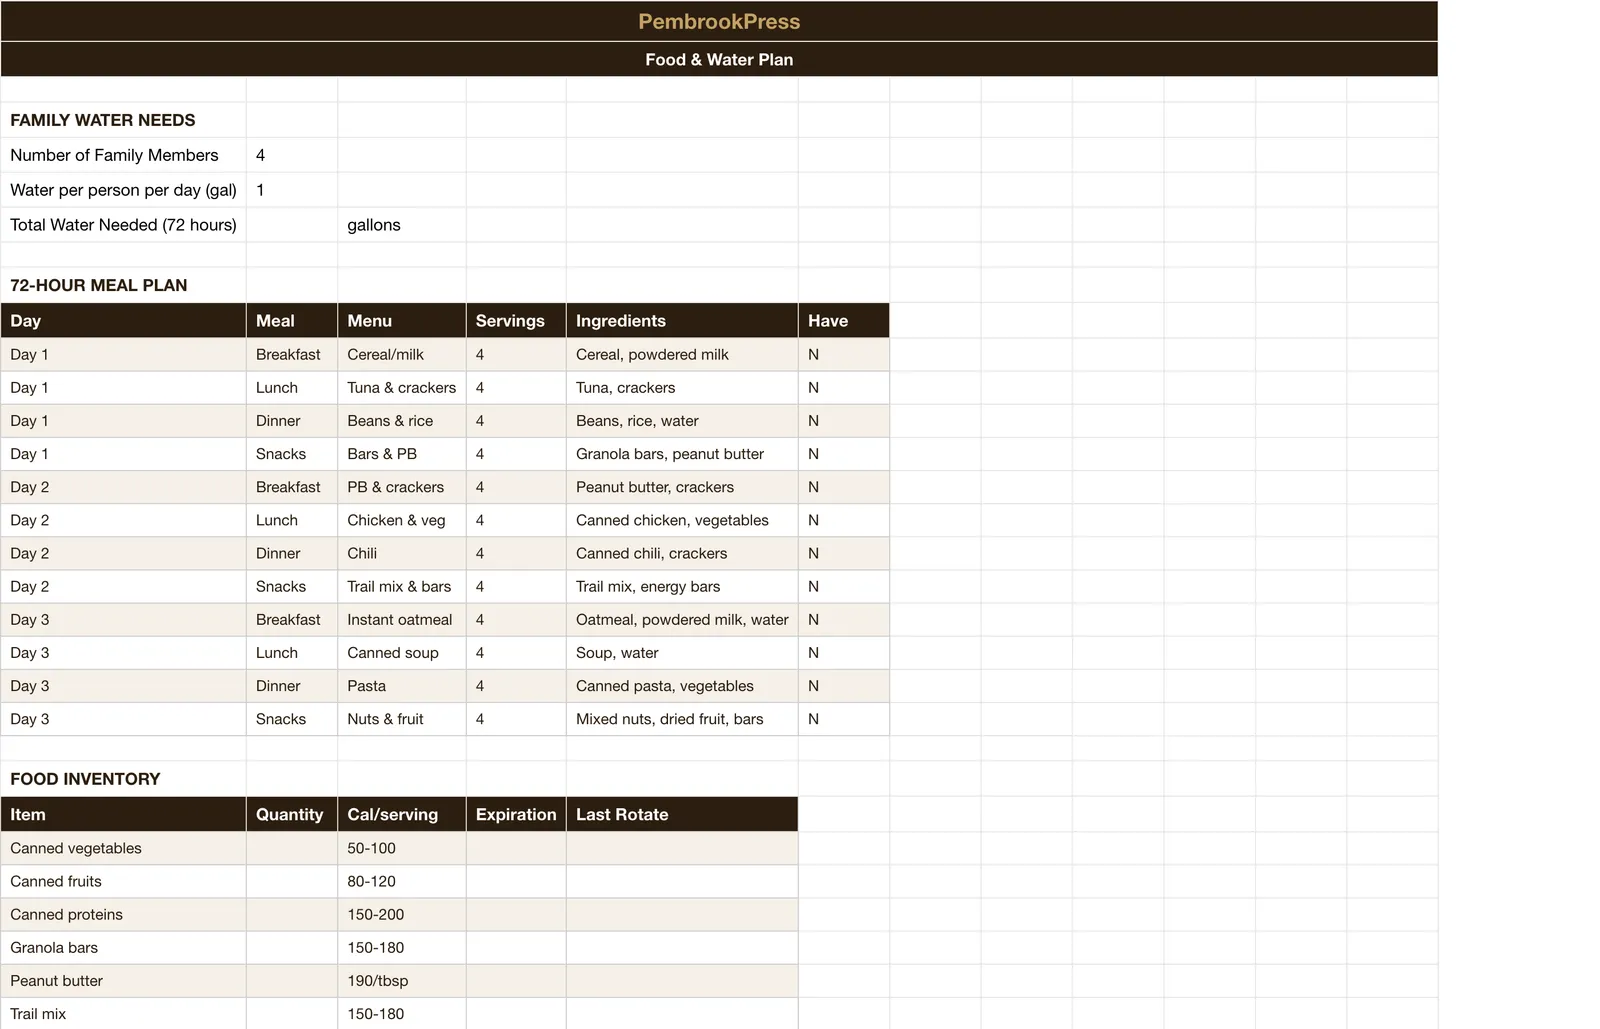
Task: Click the Pasta menu cell
Action: [x=402, y=686]
